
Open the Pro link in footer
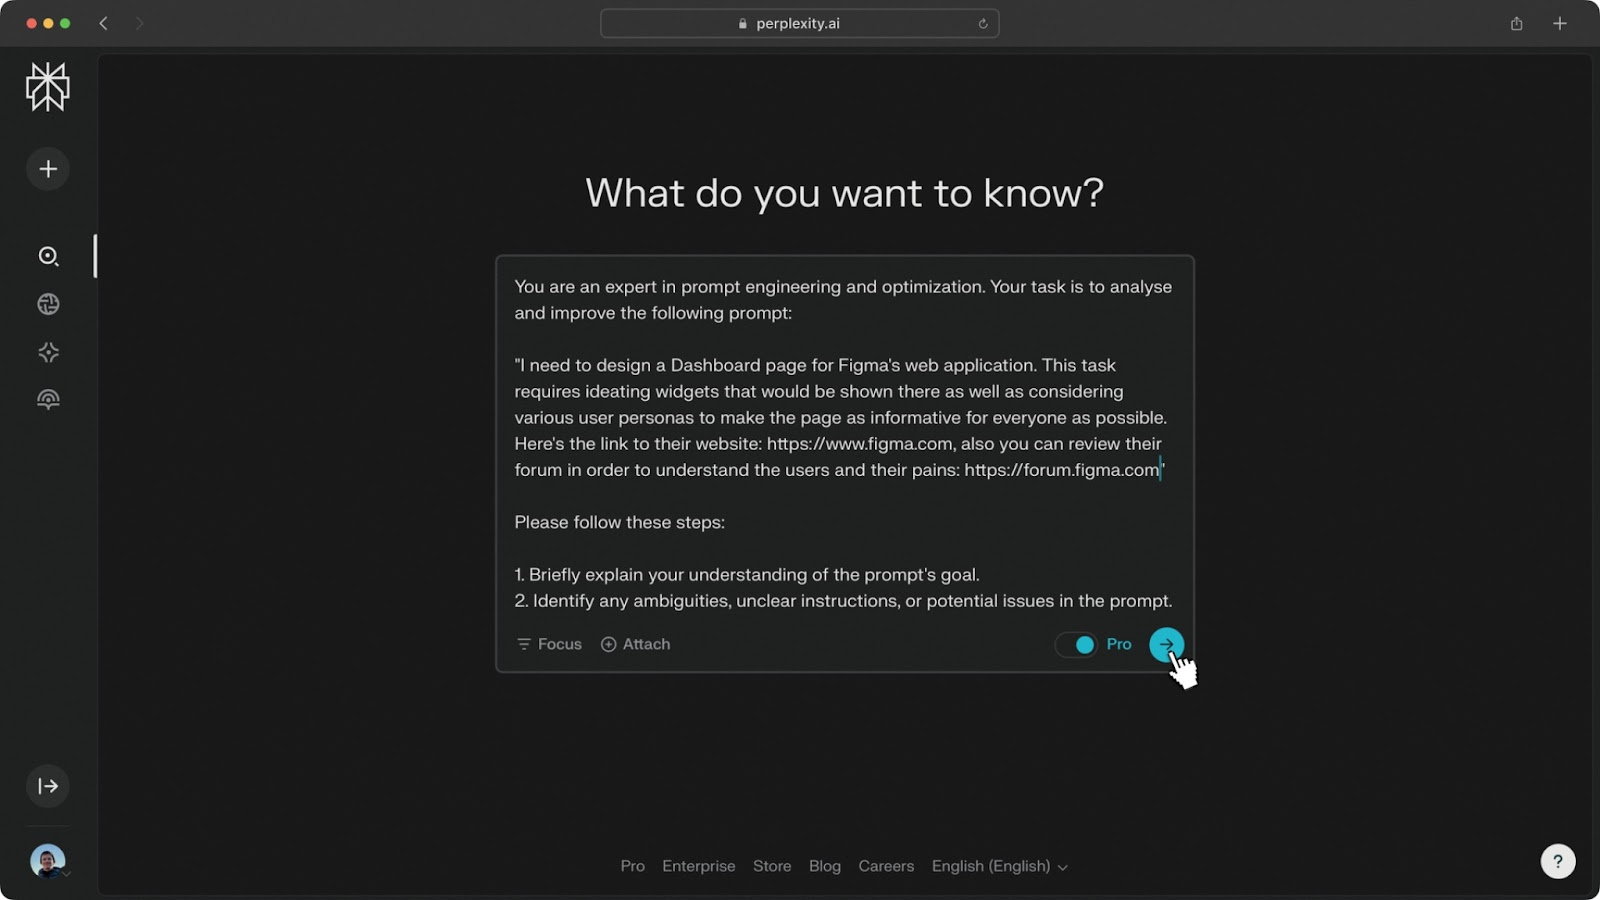[632, 866]
